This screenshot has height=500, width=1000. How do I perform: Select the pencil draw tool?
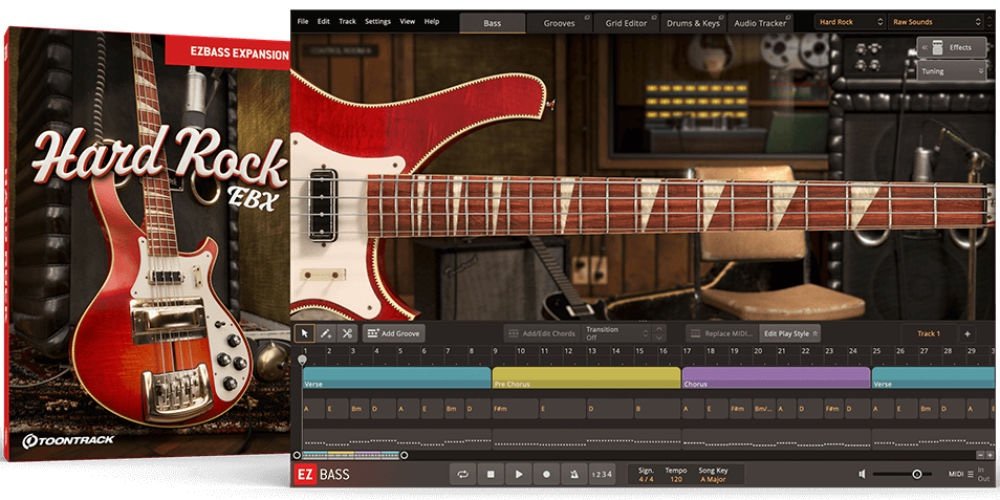326,333
